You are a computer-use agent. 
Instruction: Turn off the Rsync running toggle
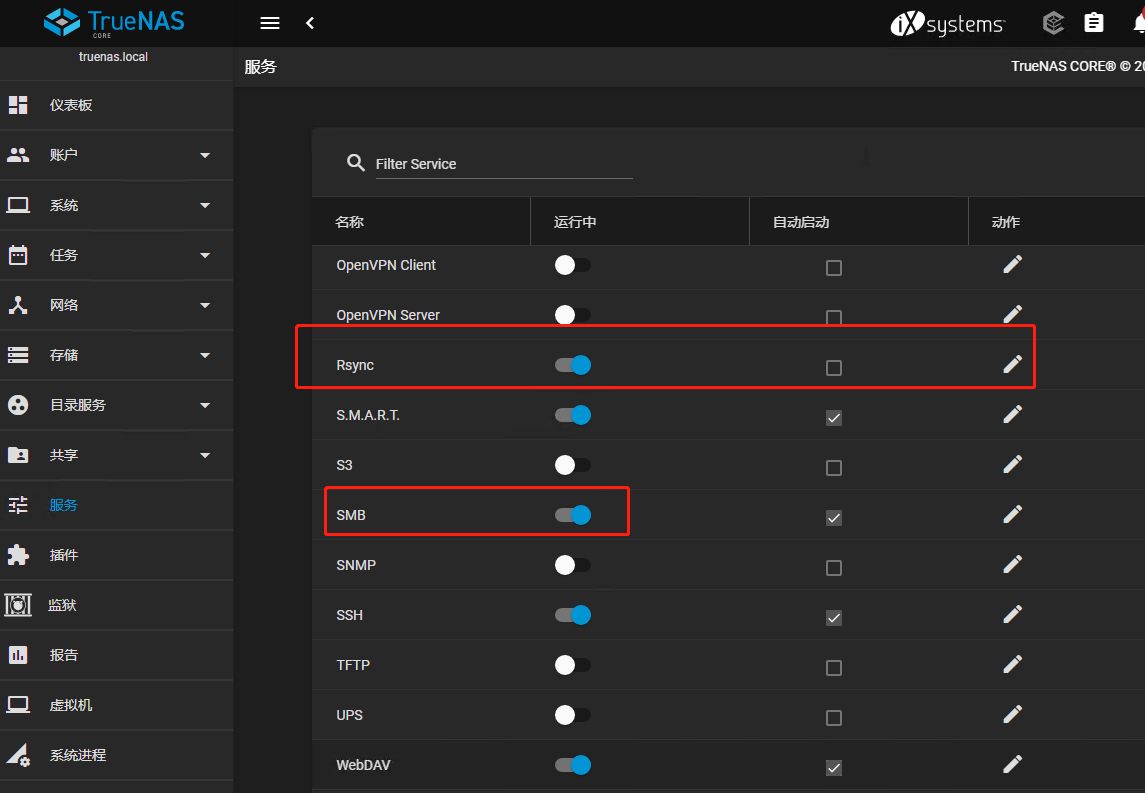[x=573, y=365]
